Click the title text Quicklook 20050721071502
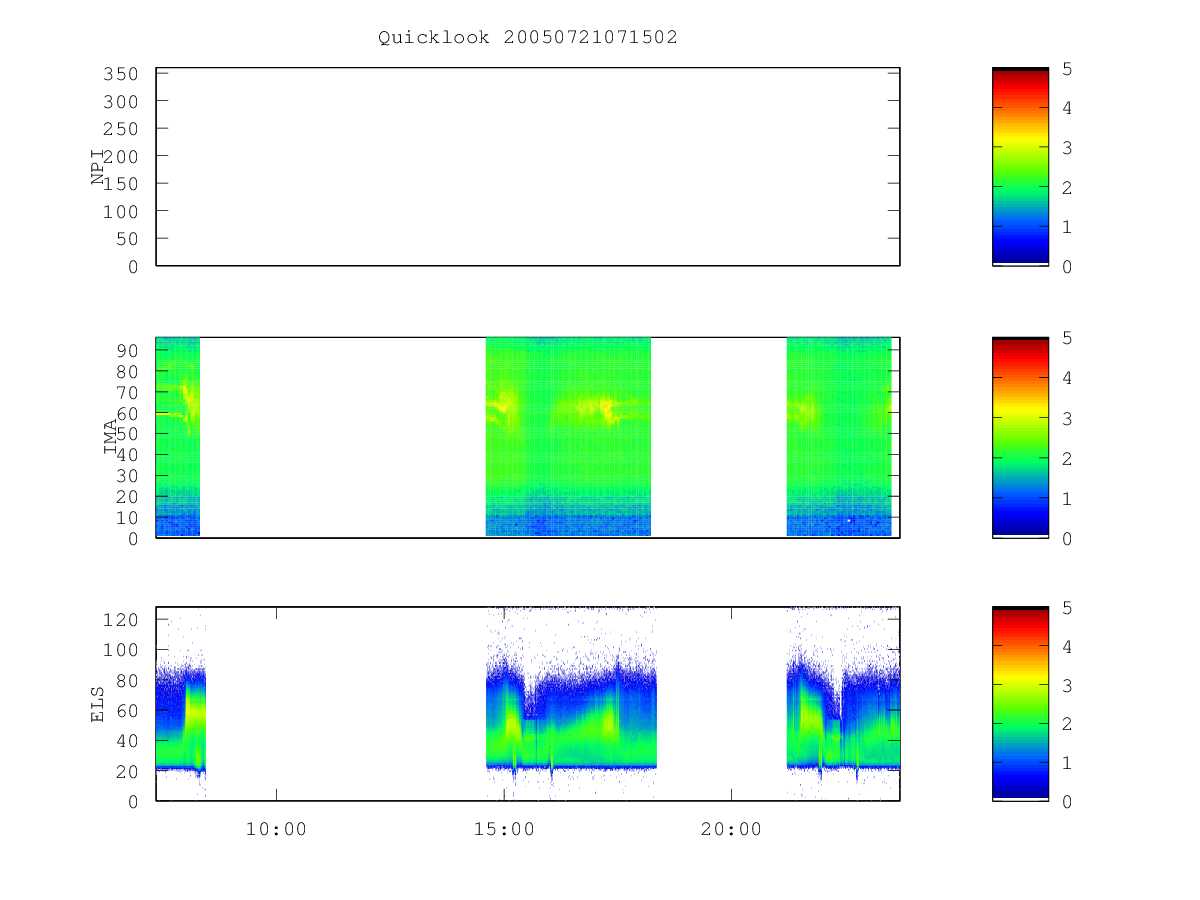Viewport: 1200px width, 900px height. pyautogui.click(x=528, y=37)
